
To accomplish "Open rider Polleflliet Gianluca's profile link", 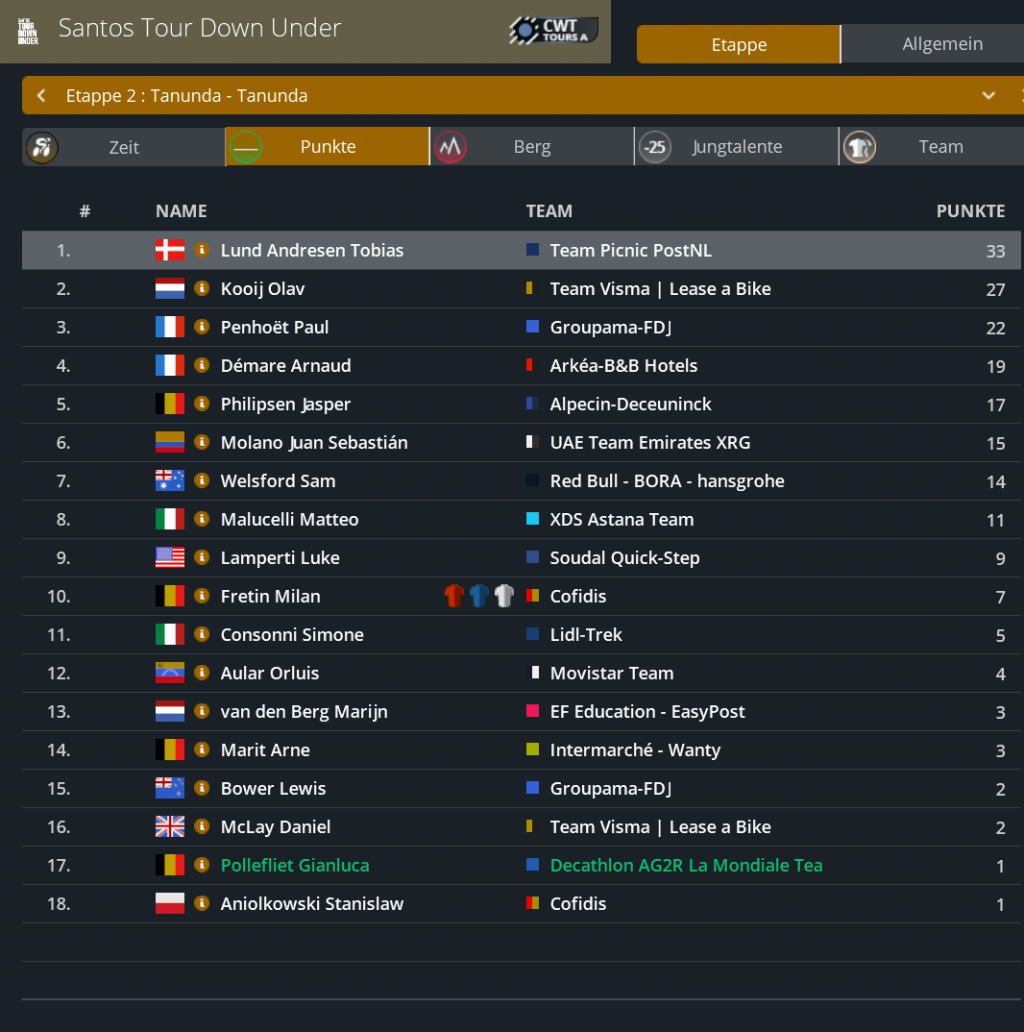I will (x=295, y=866).
